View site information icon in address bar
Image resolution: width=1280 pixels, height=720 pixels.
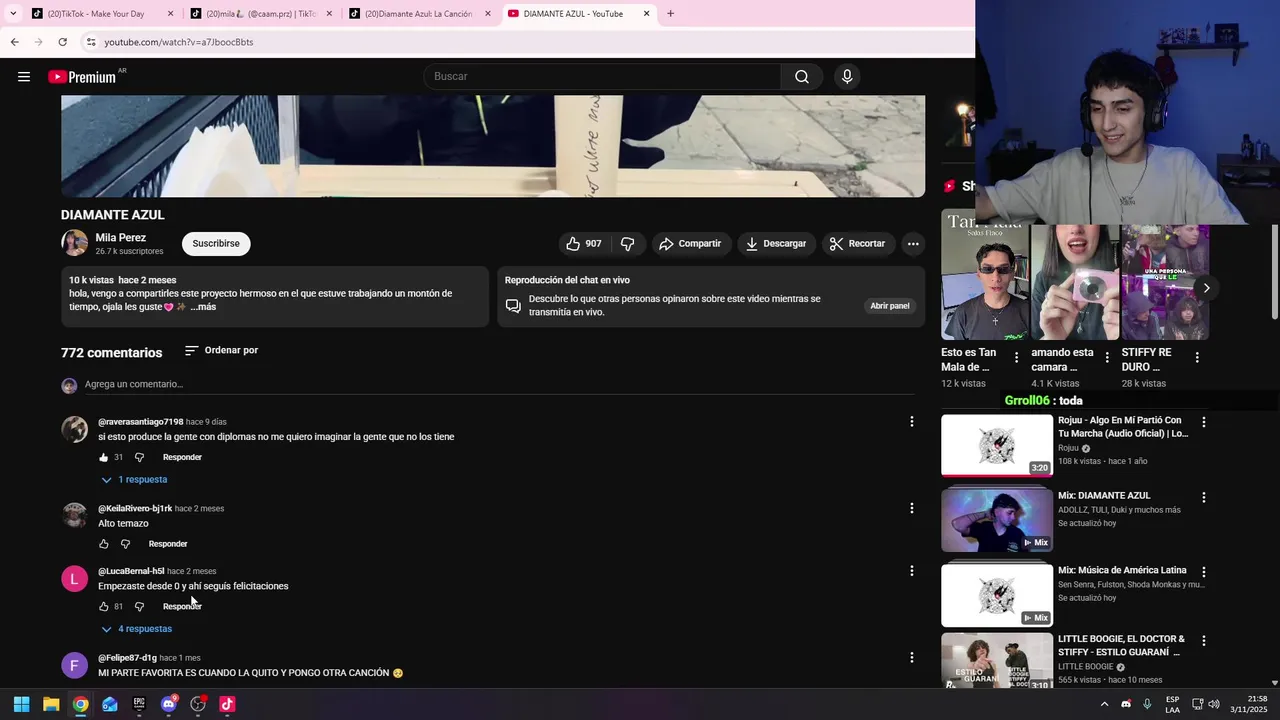pyautogui.click(x=91, y=42)
